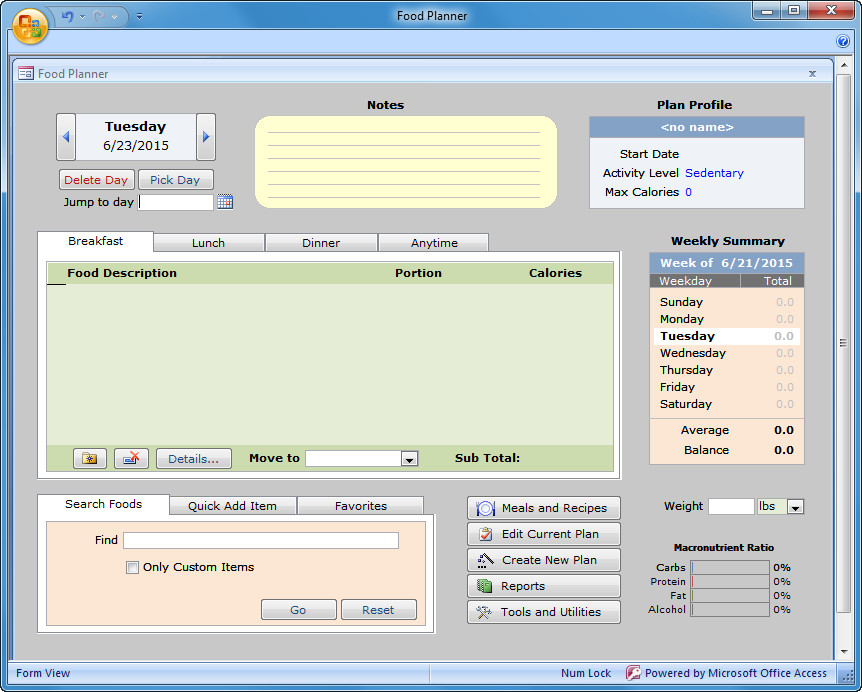This screenshot has width=862, height=692.
Task: Open the Undo history dropdown arrow
Action: (82, 17)
